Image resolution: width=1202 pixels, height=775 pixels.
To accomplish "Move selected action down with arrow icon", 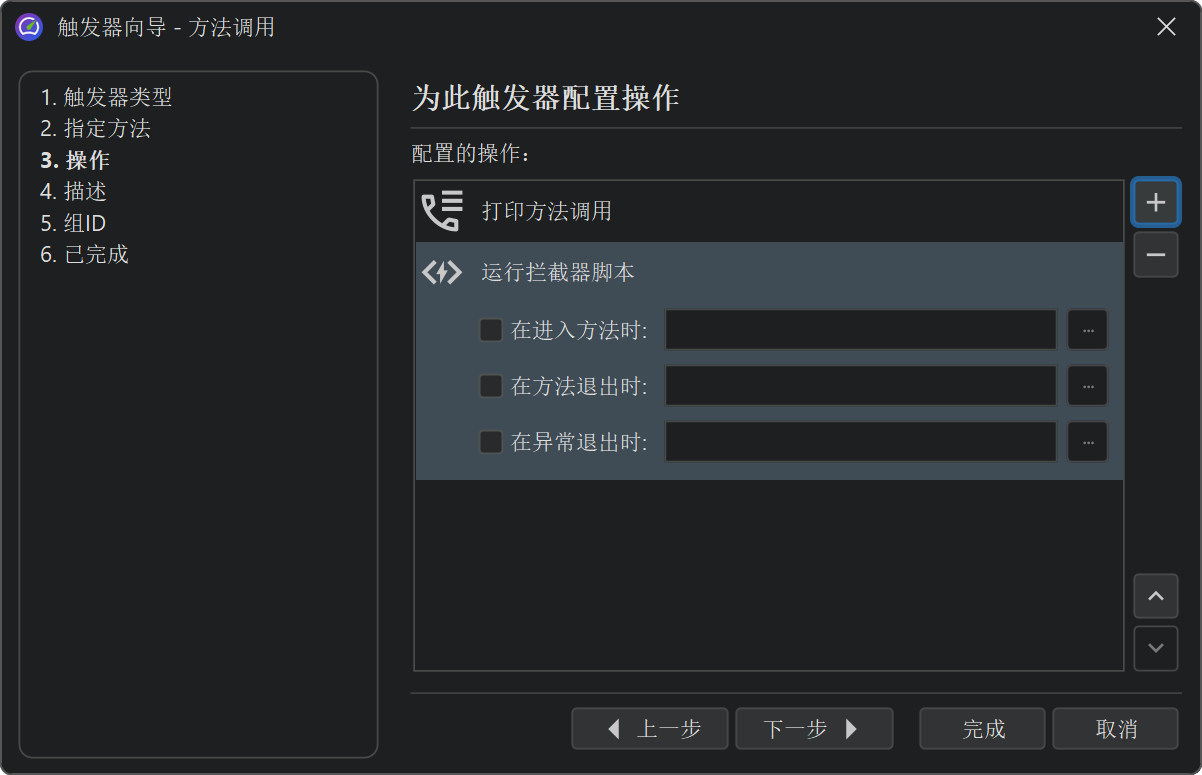I will (x=1155, y=648).
